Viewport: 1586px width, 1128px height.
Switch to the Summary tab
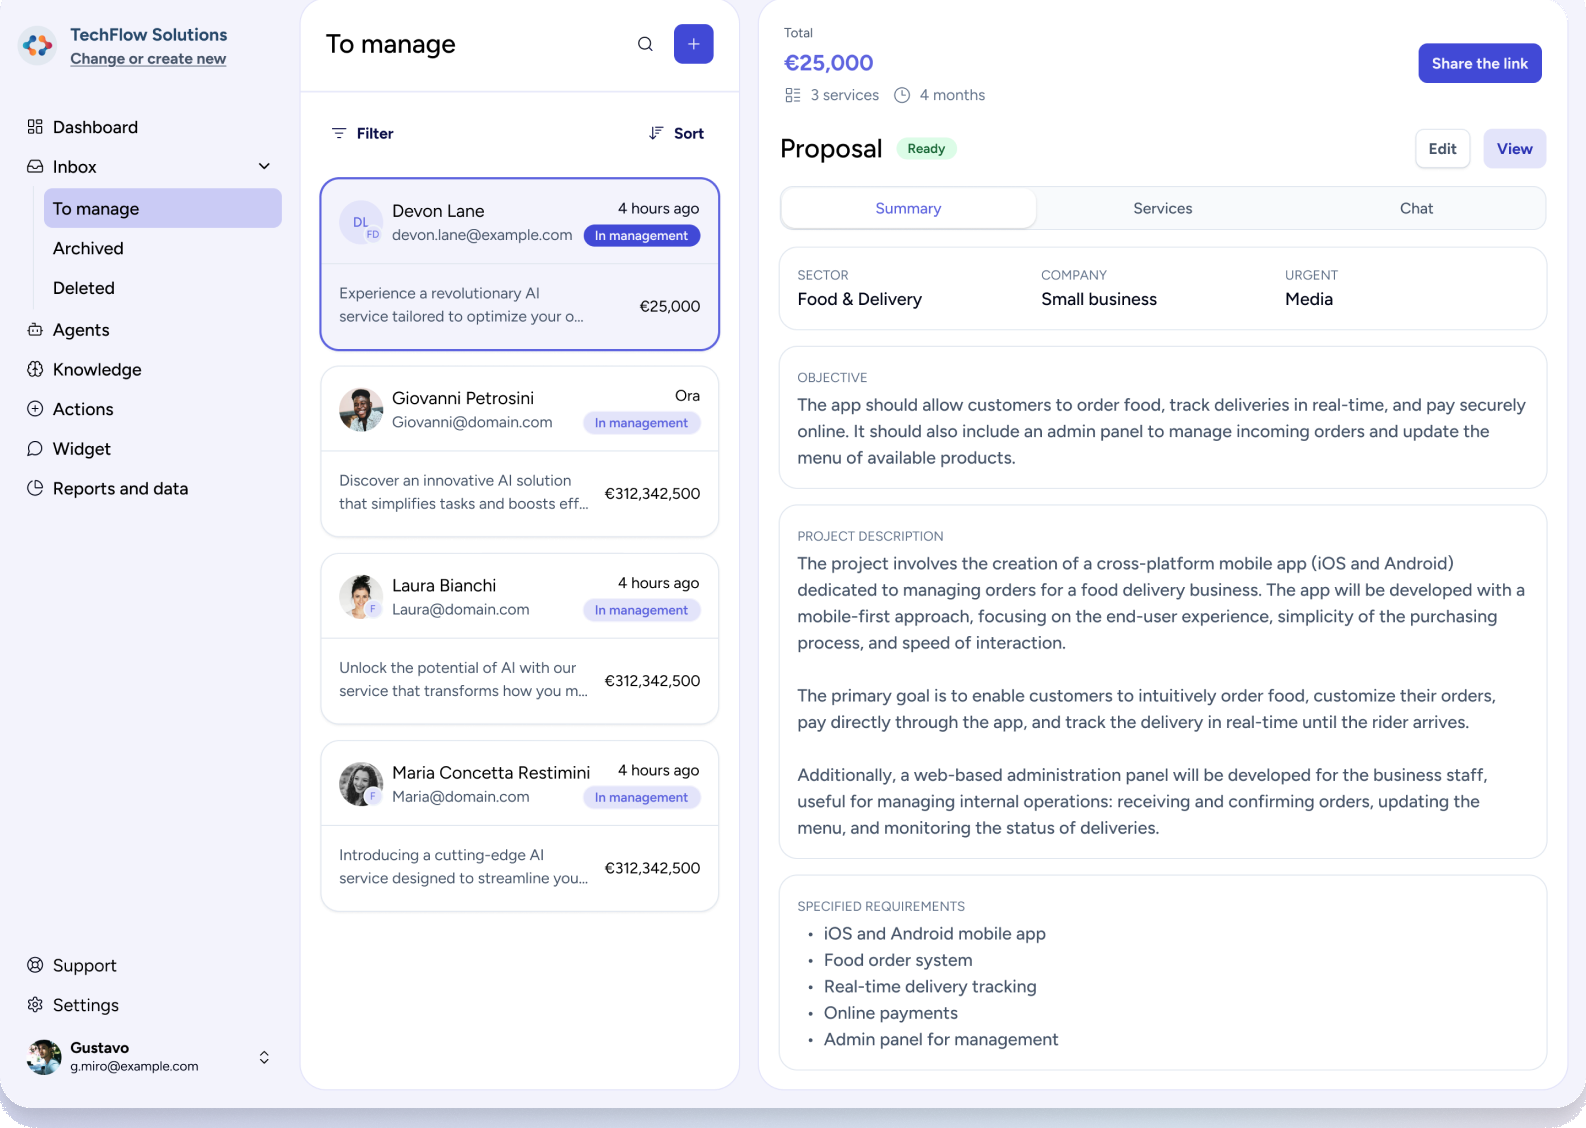point(908,208)
